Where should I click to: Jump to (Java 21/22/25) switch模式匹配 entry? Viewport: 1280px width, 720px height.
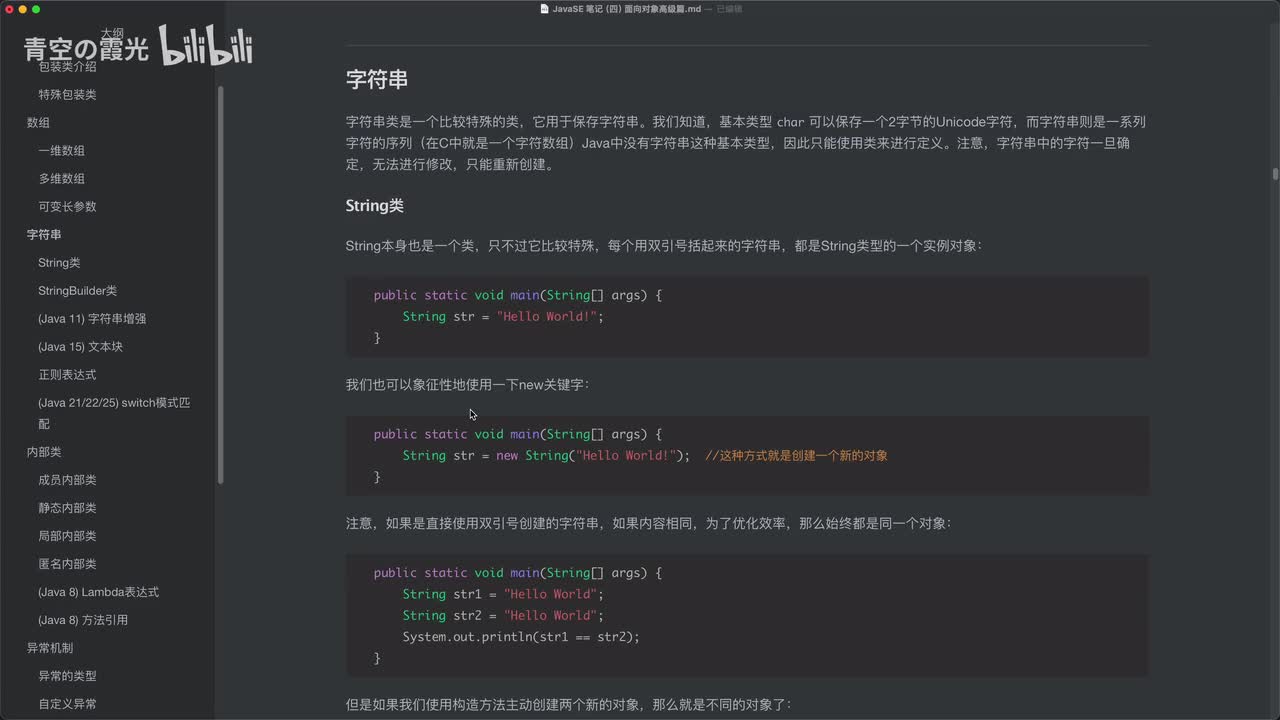click(x=114, y=413)
